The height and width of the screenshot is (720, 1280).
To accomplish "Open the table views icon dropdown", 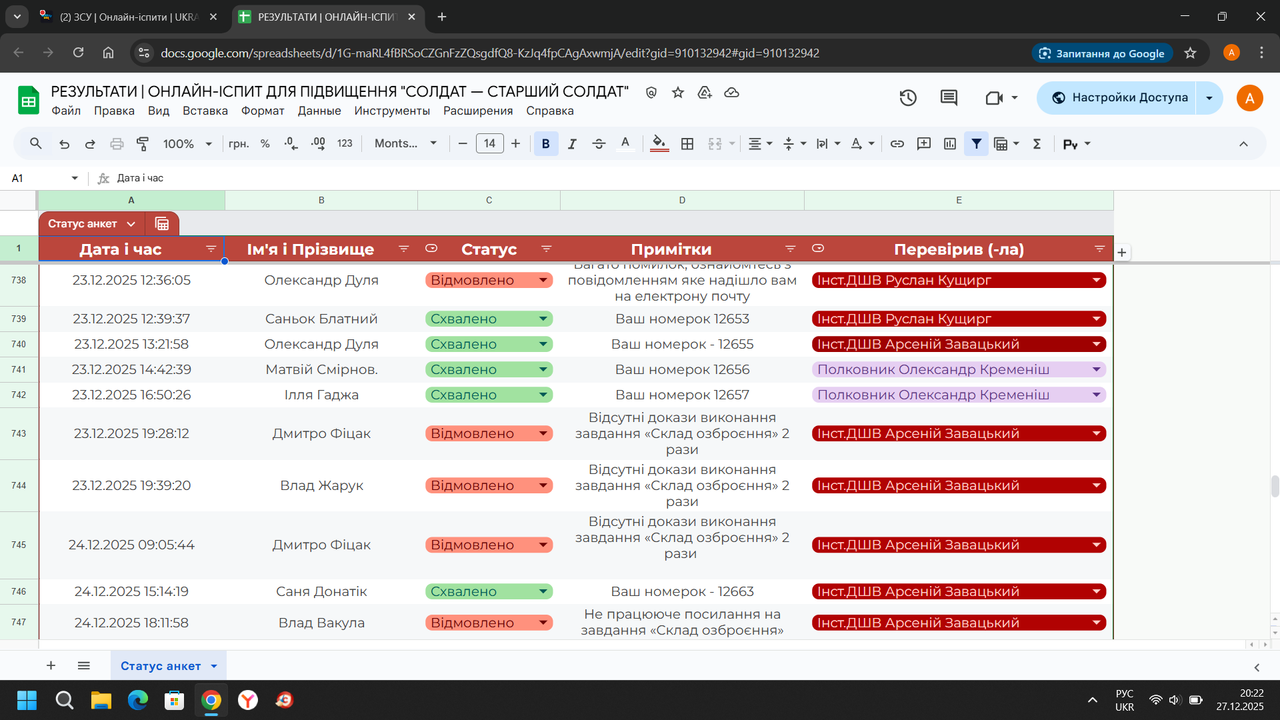I will pyautogui.click(x=1006, y=144).
